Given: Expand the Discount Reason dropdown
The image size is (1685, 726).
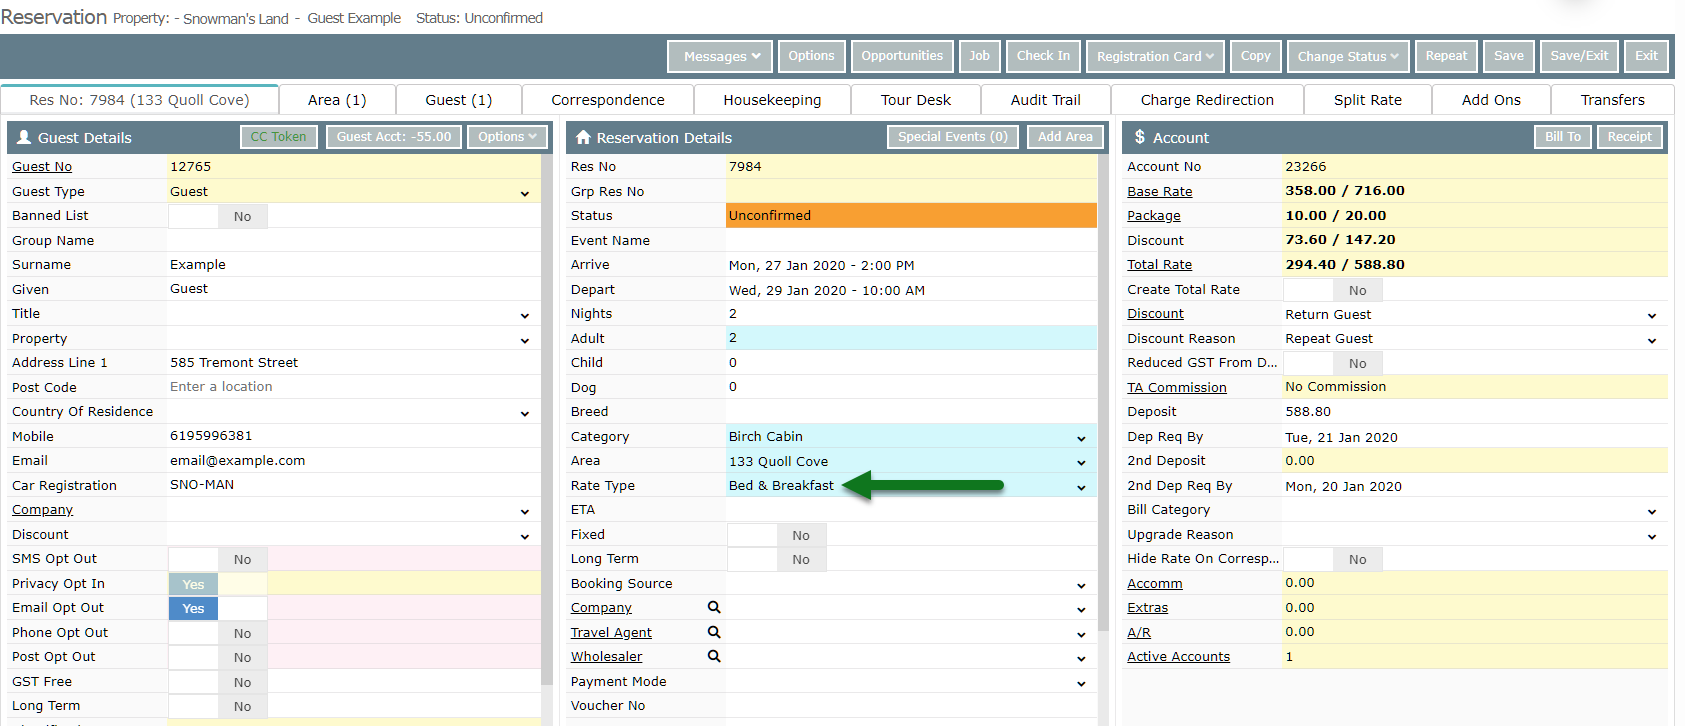Looking at the screenshot, I should [1652, 340].
